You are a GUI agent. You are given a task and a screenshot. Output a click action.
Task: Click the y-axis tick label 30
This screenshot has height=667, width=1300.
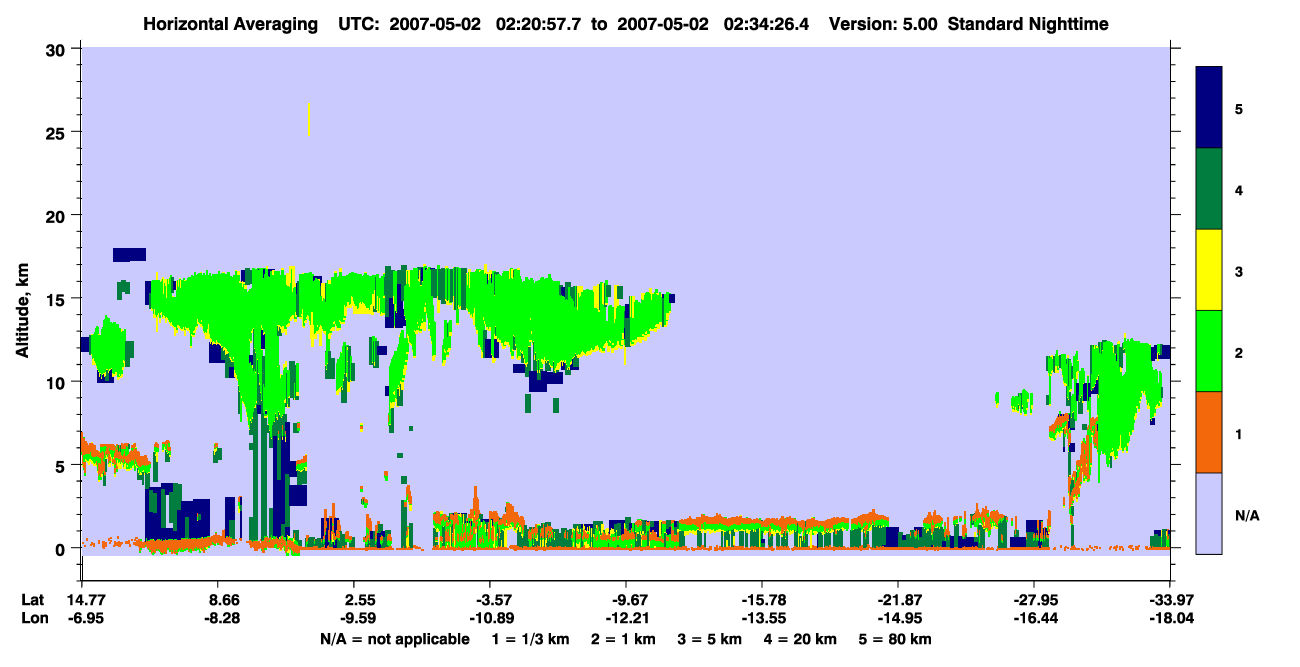click(58, 49)
